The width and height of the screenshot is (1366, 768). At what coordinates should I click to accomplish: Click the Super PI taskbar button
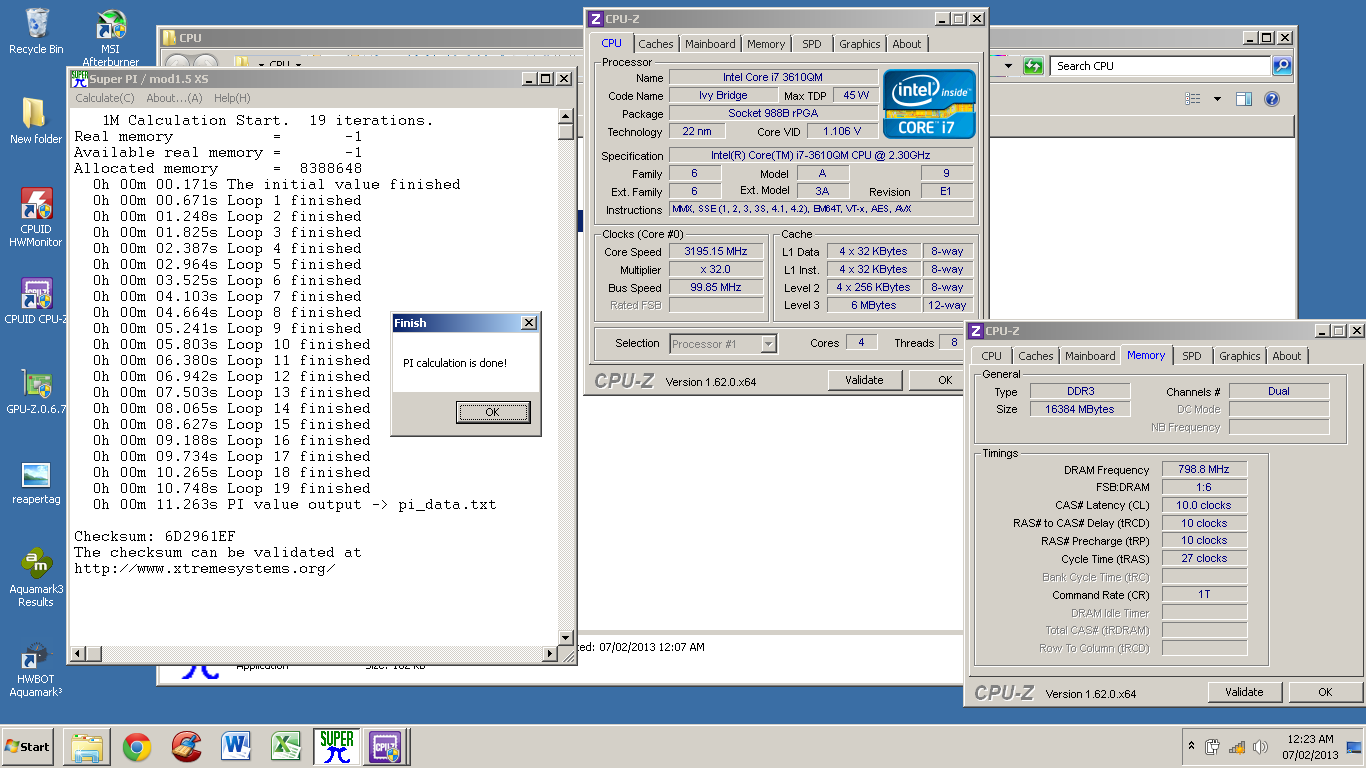[336, 747]
